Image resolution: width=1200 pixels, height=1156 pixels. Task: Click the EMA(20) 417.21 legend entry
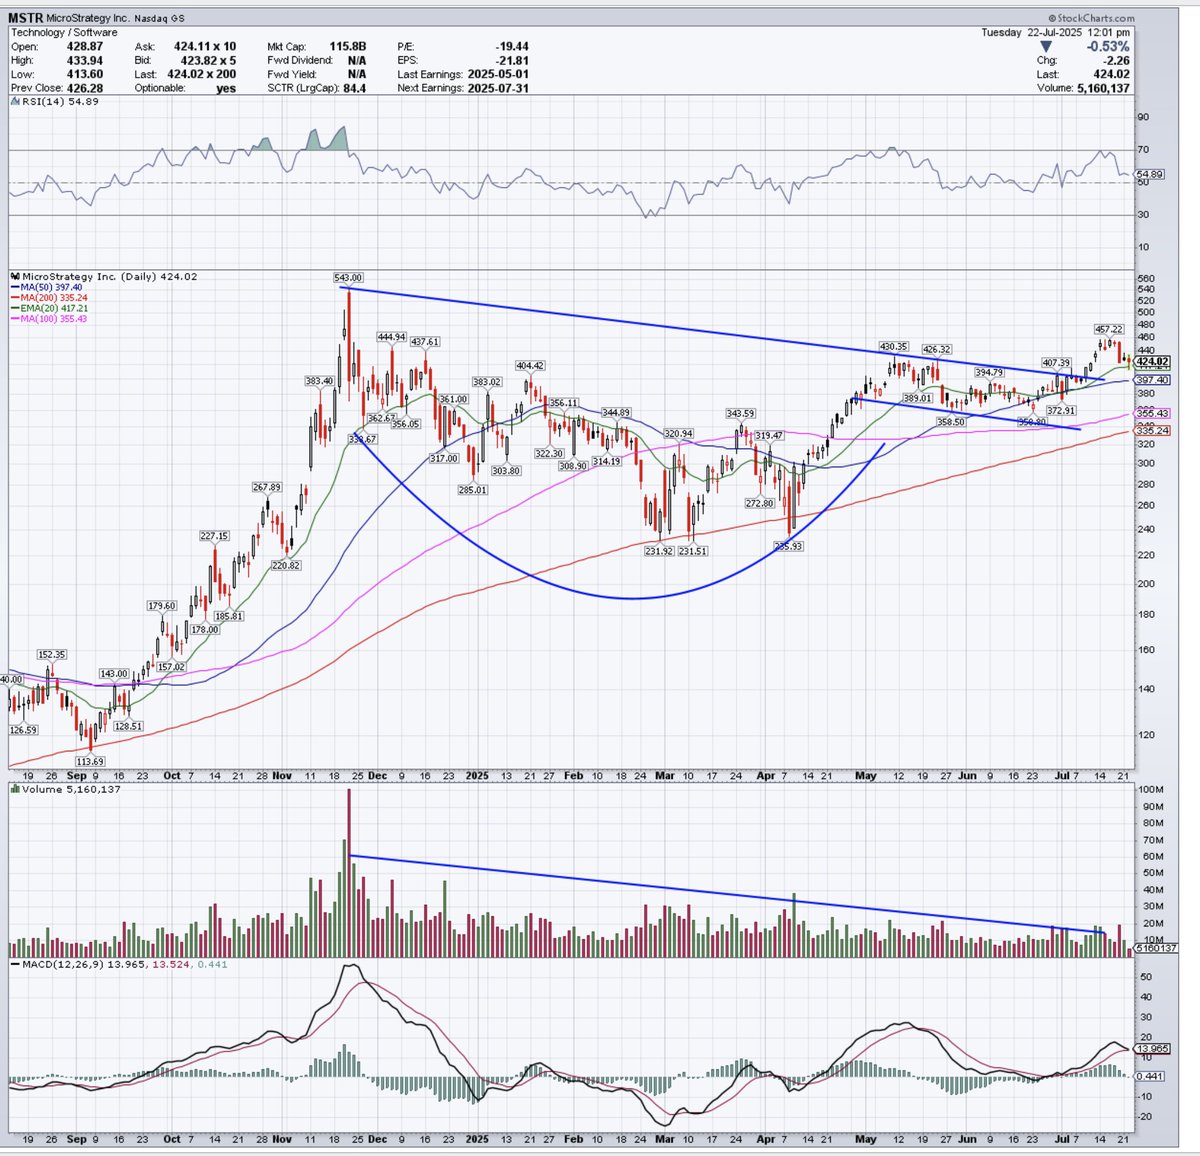pyautogui.click(x=54, y=308)
